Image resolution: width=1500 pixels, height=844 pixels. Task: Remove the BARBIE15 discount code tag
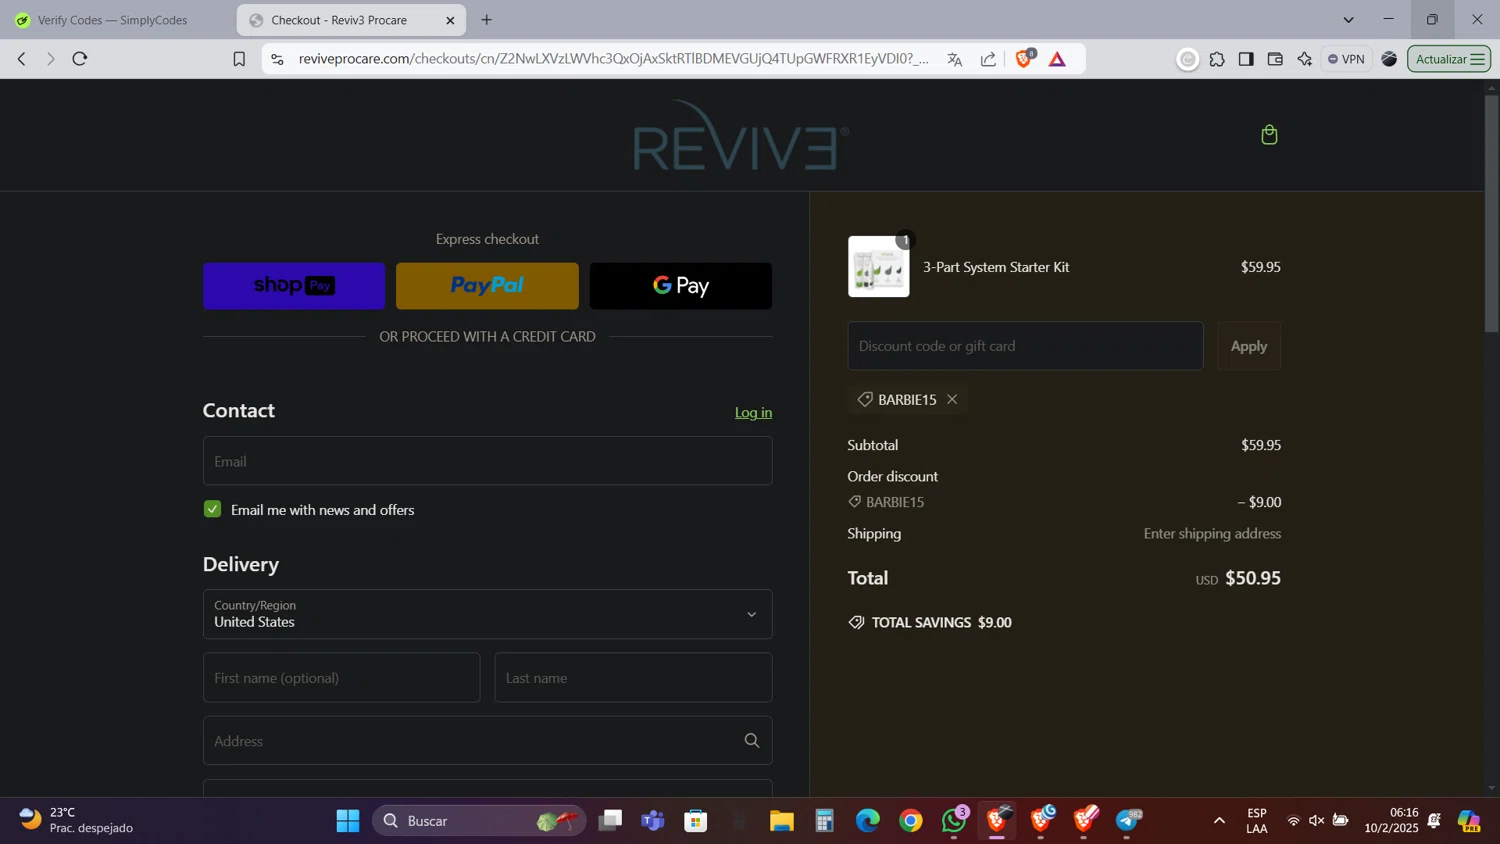pos(952,399)
